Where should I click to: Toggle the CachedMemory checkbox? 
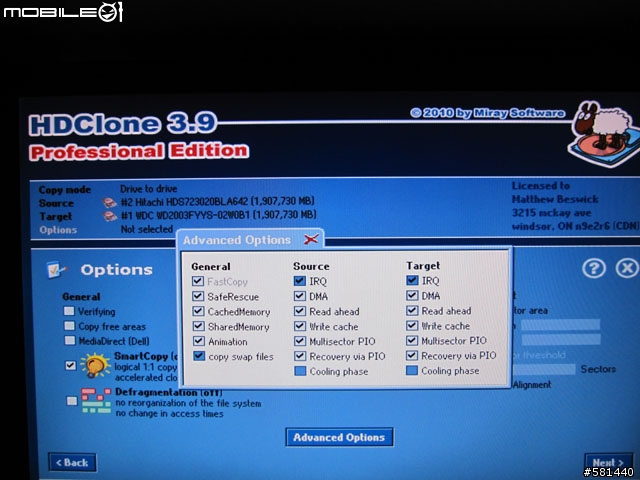click(x=198, y=311)
